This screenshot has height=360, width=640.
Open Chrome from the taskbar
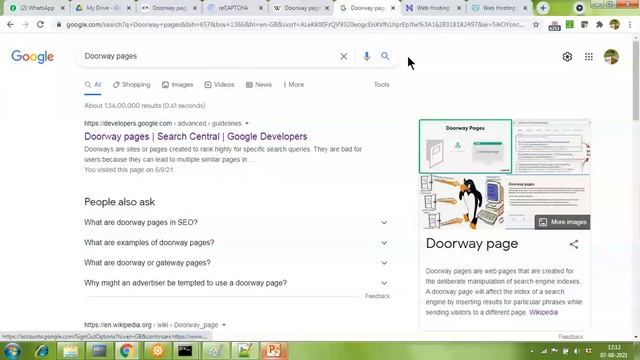(127, 351)
